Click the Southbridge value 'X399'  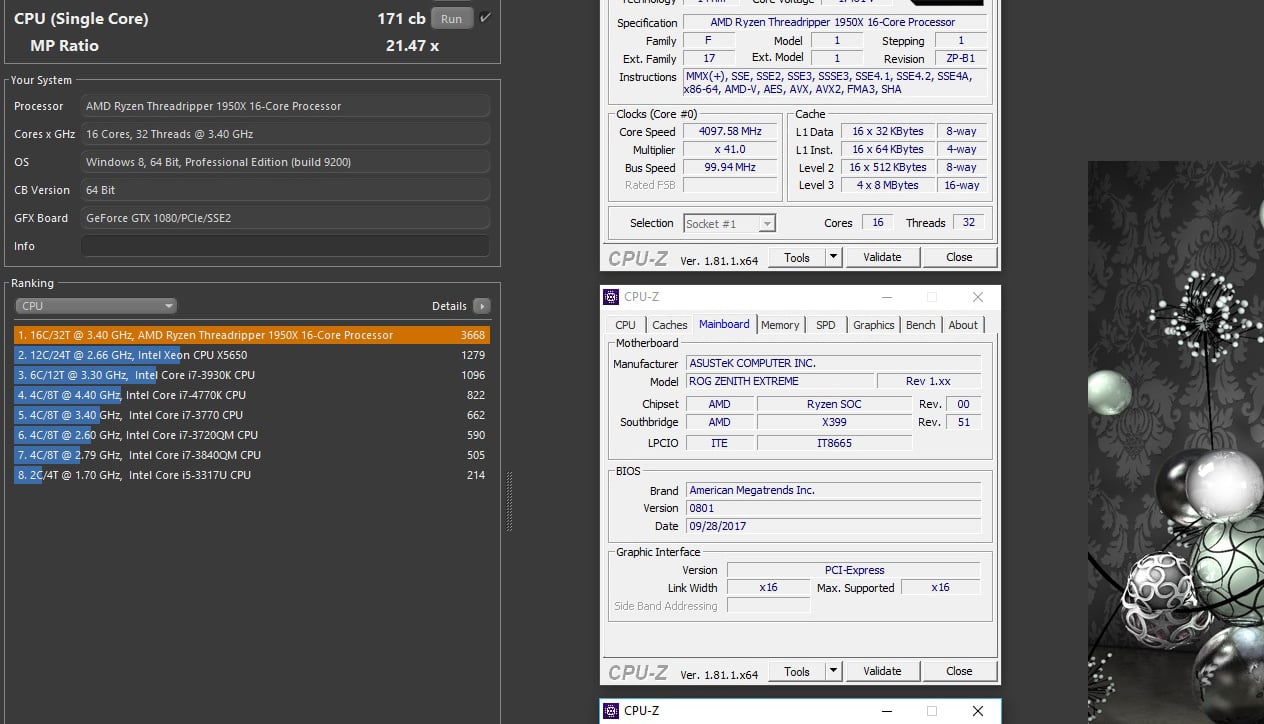pos(834,423)
